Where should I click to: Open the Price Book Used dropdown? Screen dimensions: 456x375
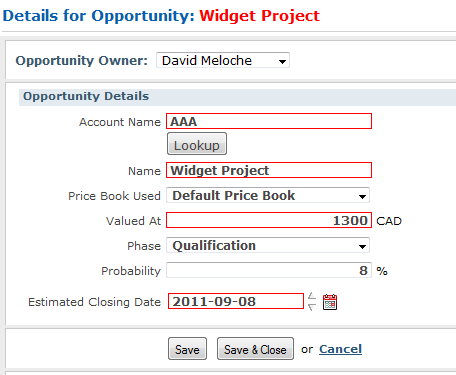[x=268, y=195]
